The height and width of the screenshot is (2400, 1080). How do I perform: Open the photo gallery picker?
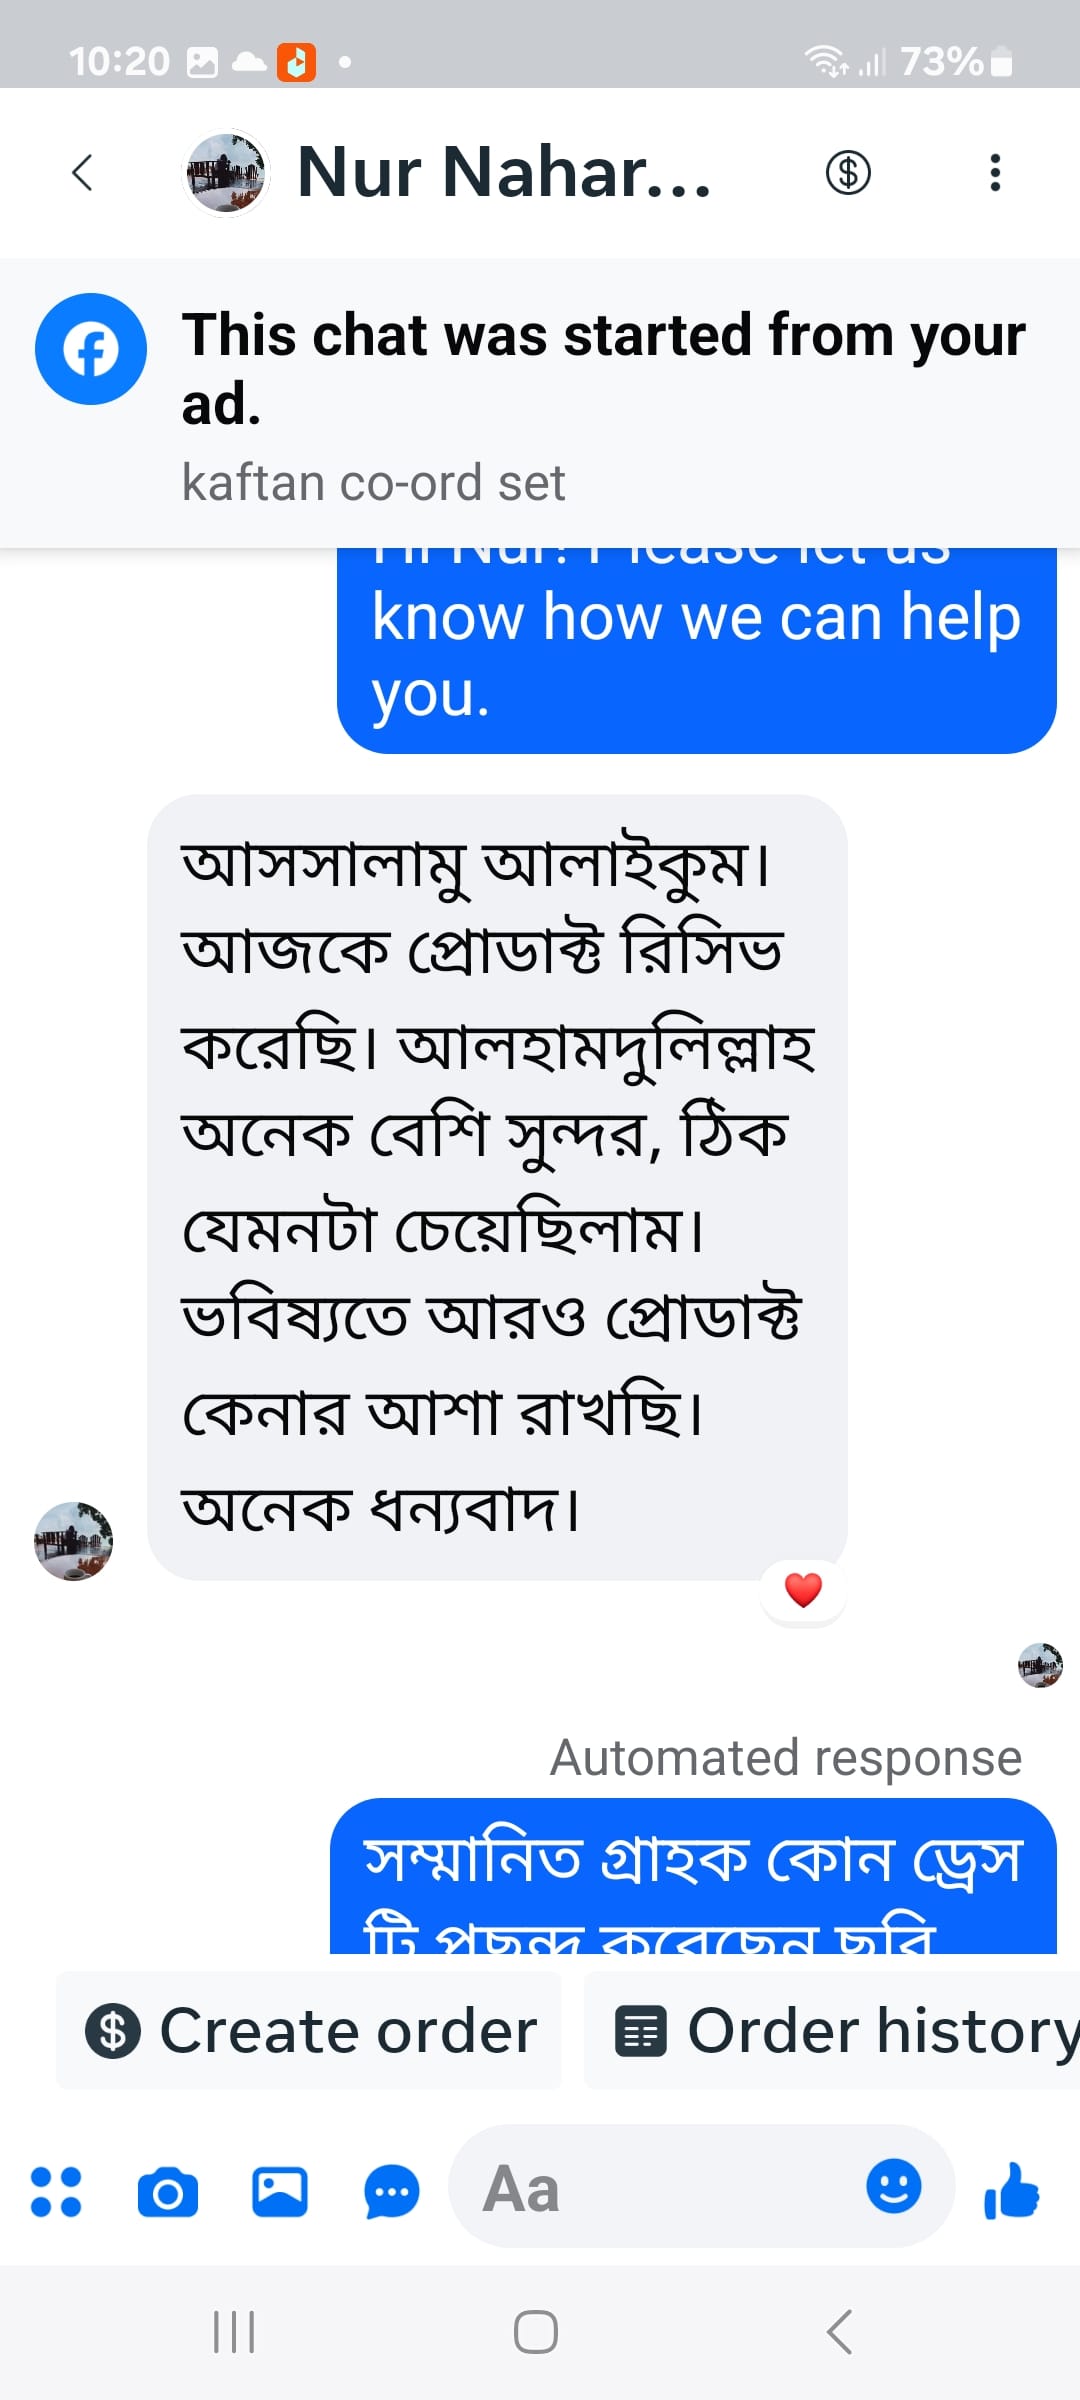click(281, 2186)
